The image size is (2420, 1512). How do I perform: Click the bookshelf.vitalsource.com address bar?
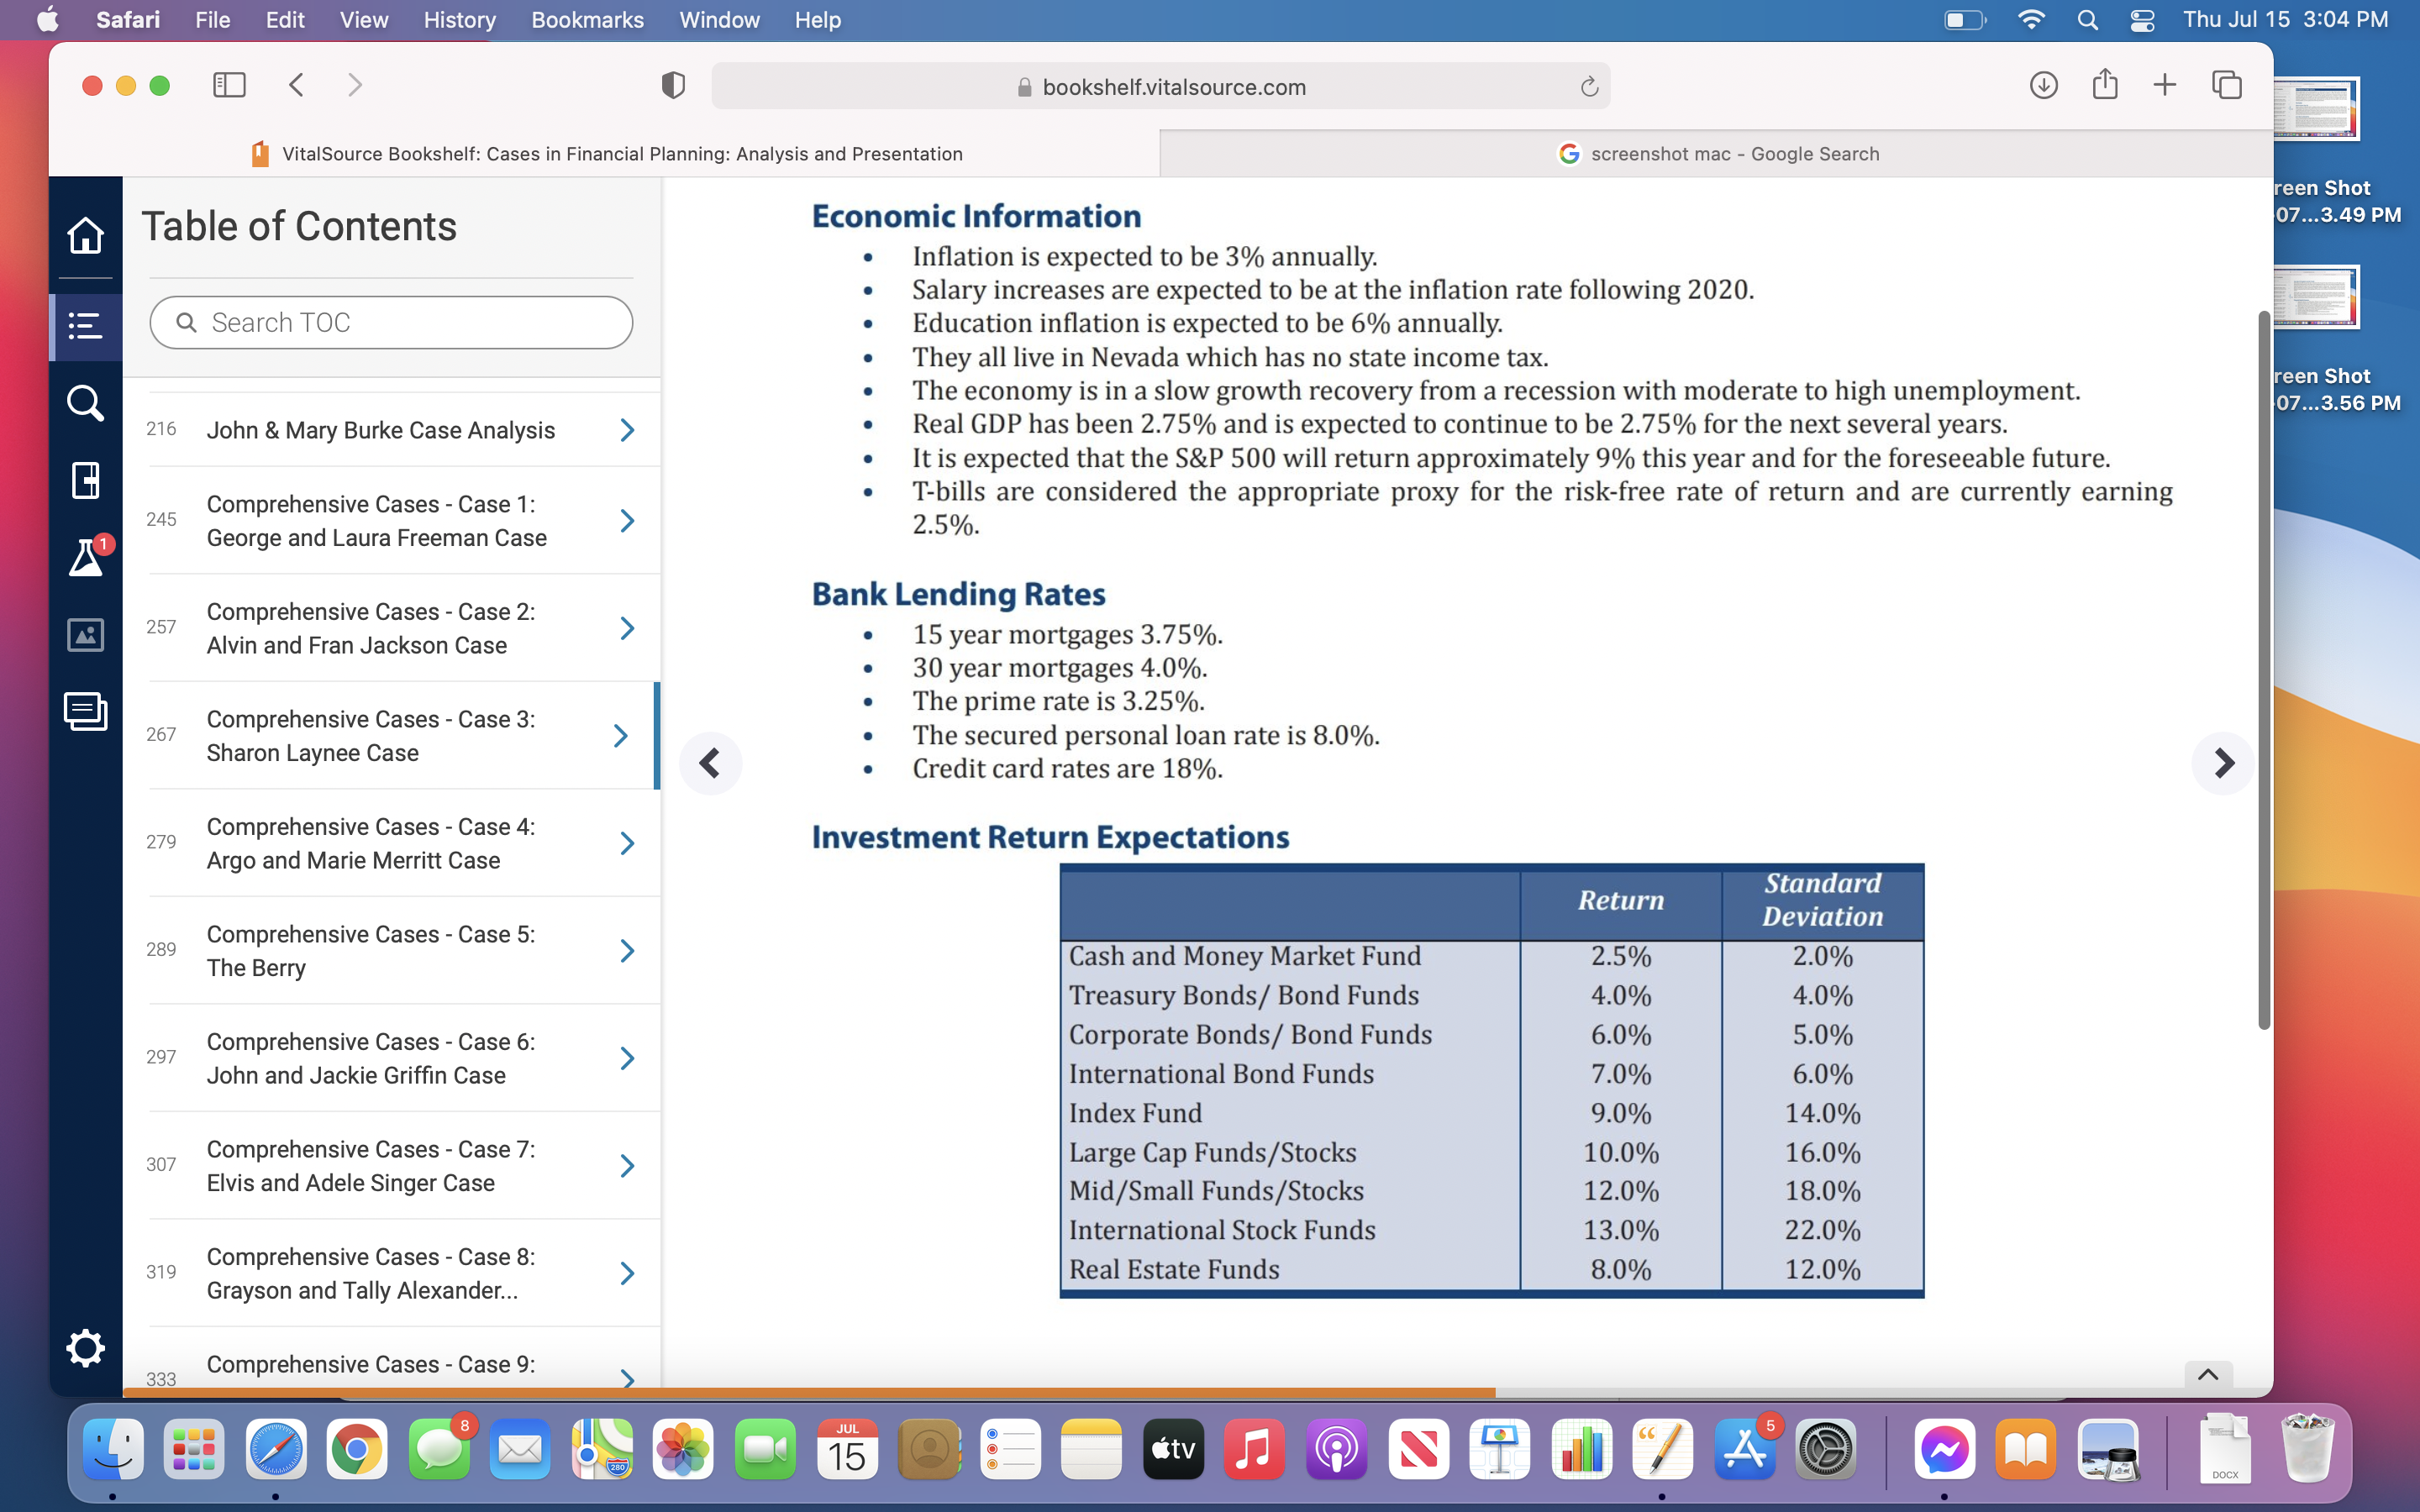[1160, 87]
